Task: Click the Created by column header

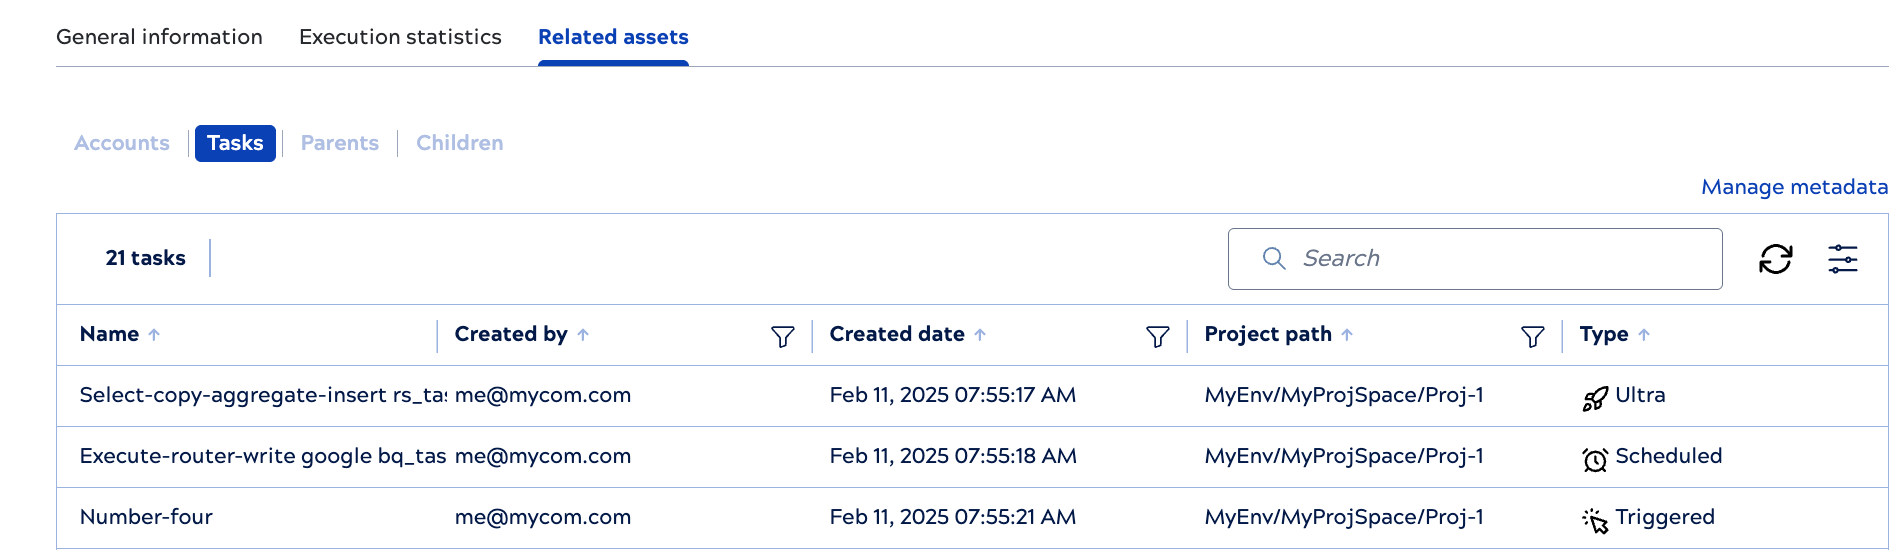Action: click(511, 334)
